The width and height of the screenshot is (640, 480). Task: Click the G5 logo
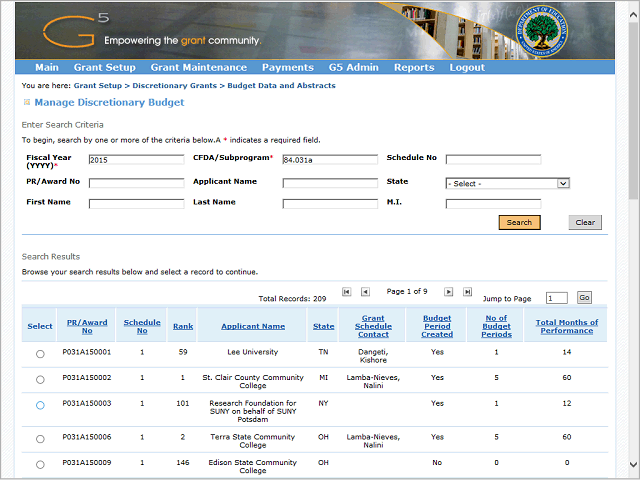pyautogui.click(x=76, y=31)
